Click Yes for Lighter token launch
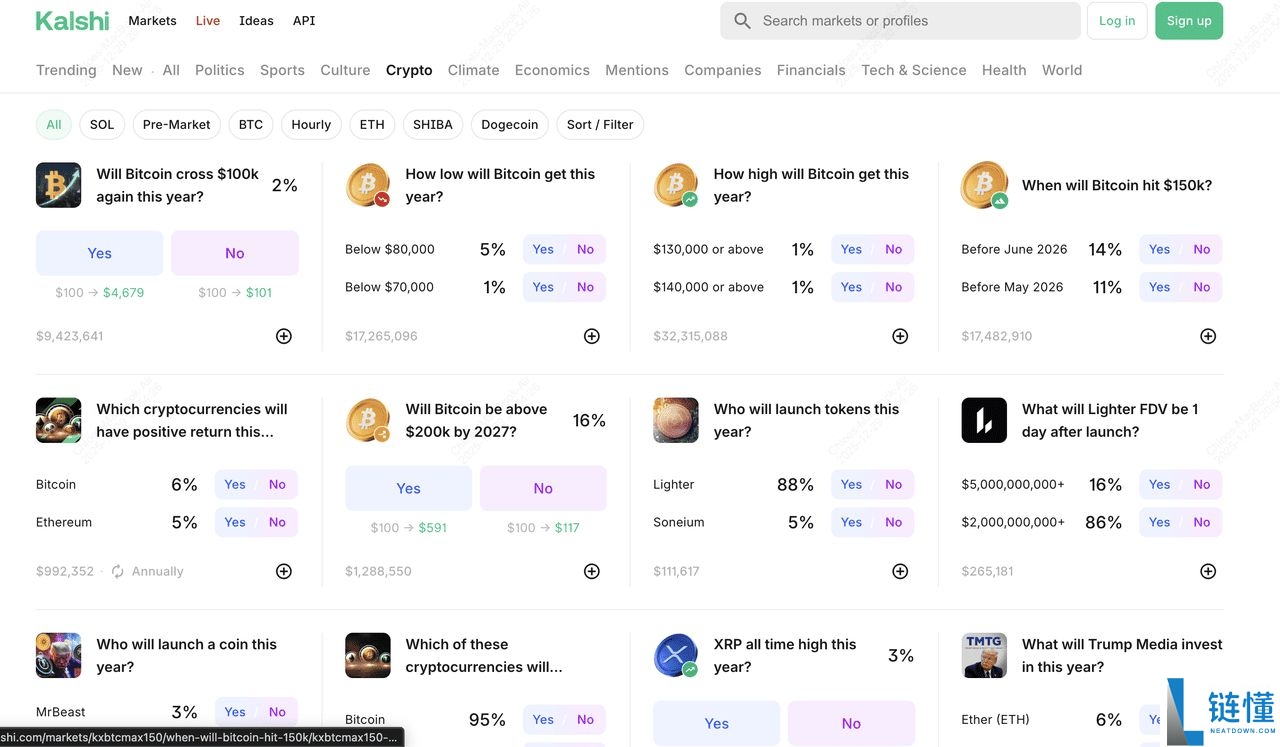The width and height of the screenshot is (1280, 747). coord(851,484)
